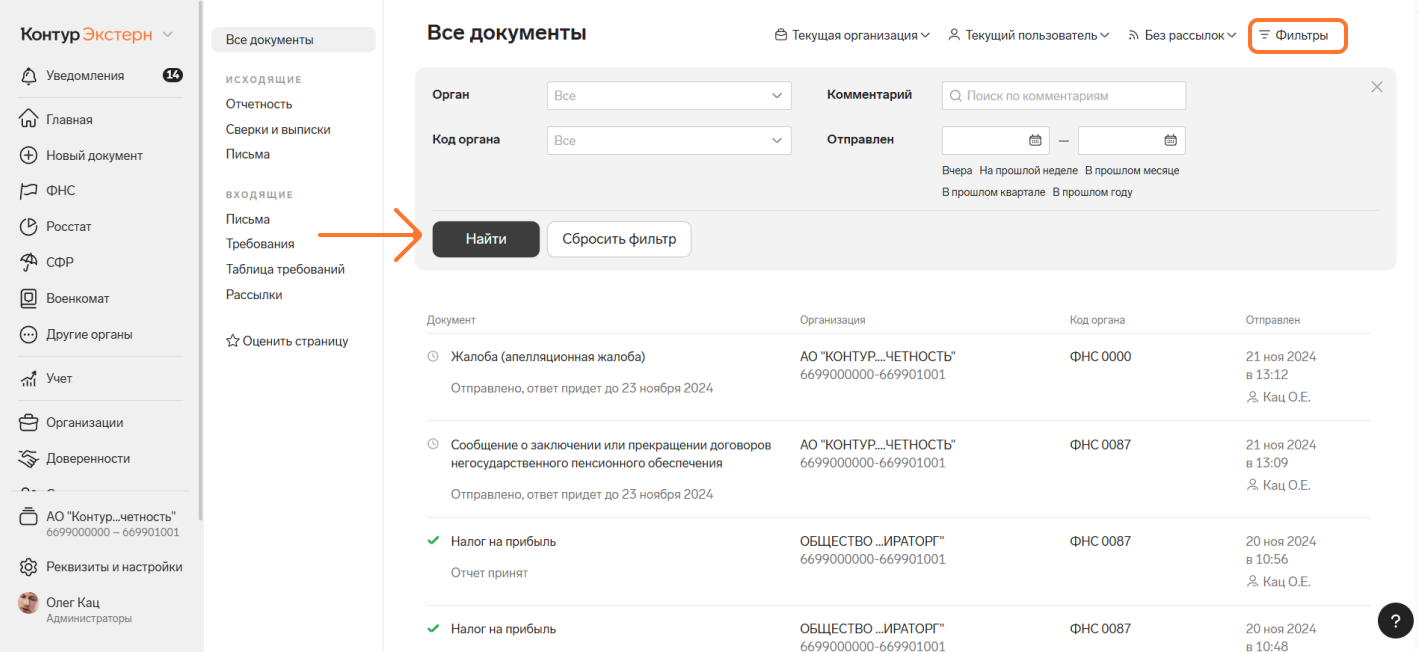
Task: Click the СФР umbrella icon
Action: pos(28,263)
